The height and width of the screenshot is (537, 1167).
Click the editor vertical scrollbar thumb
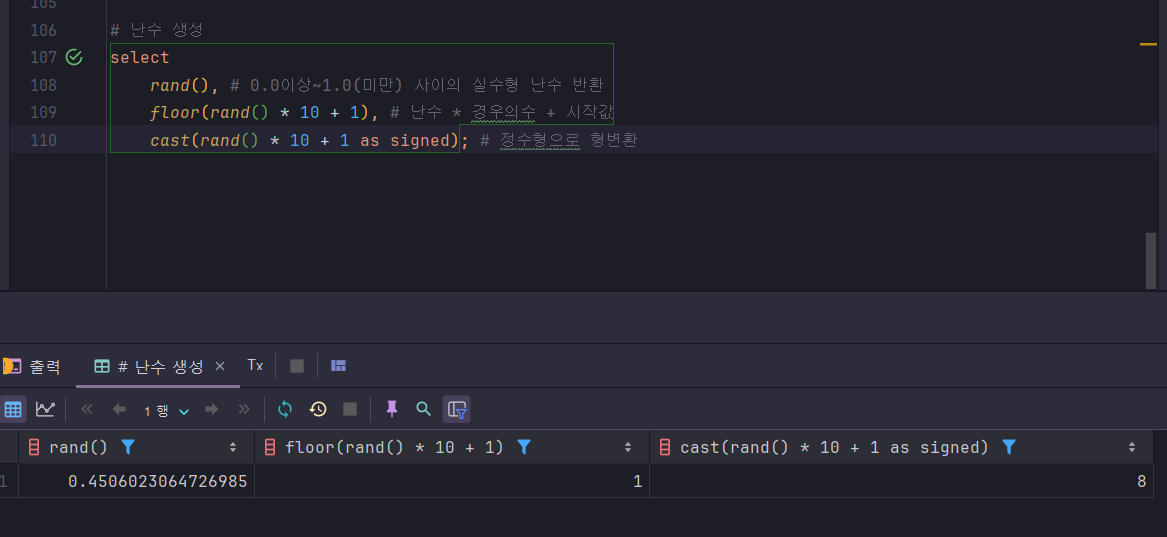click(x=1151, y=260)
